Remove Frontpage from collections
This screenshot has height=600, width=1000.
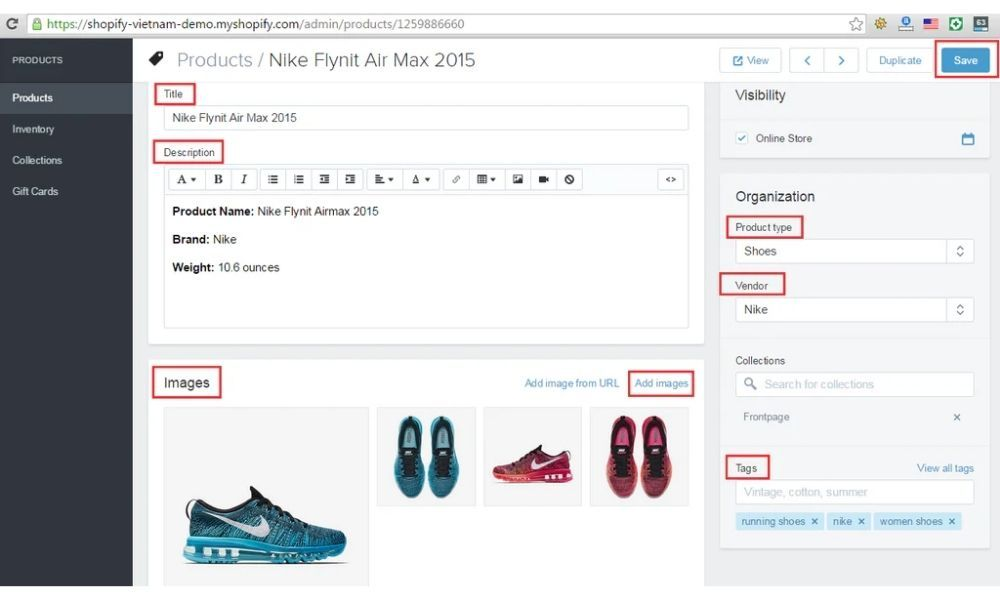(x=956, y=417)
